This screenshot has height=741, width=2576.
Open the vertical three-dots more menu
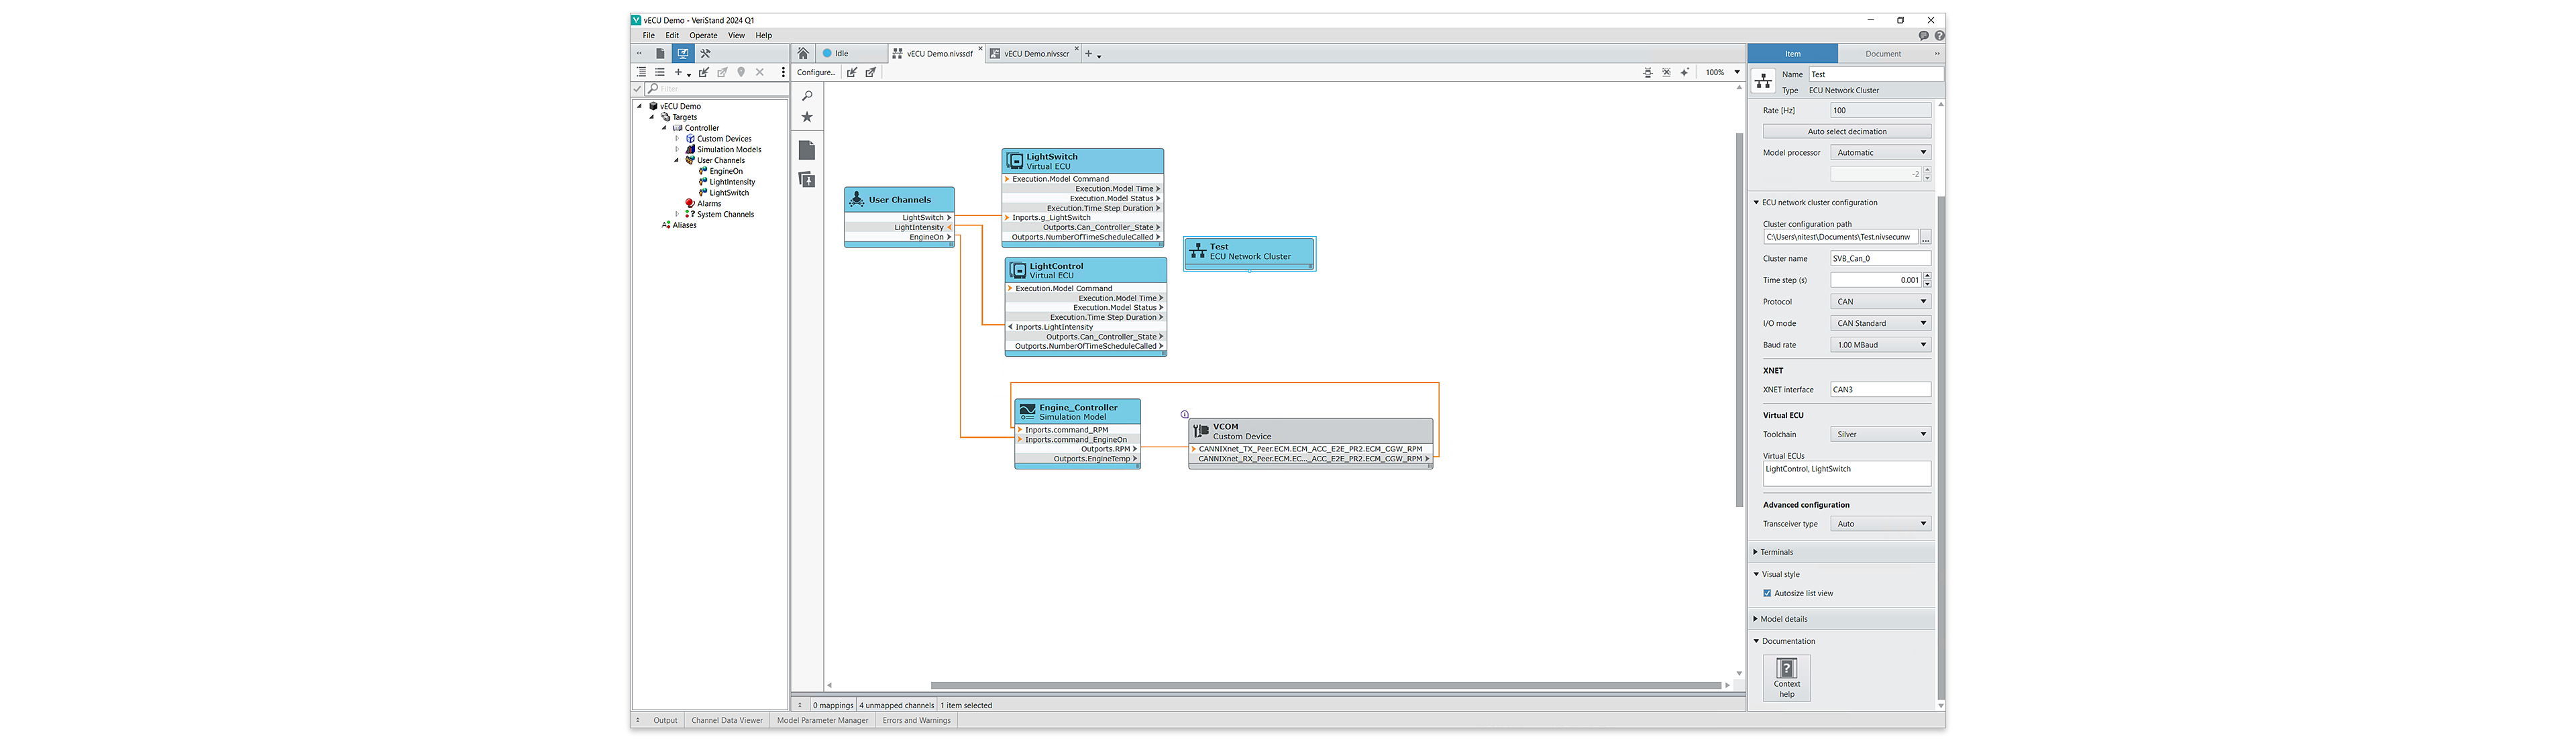coord(783,72)
